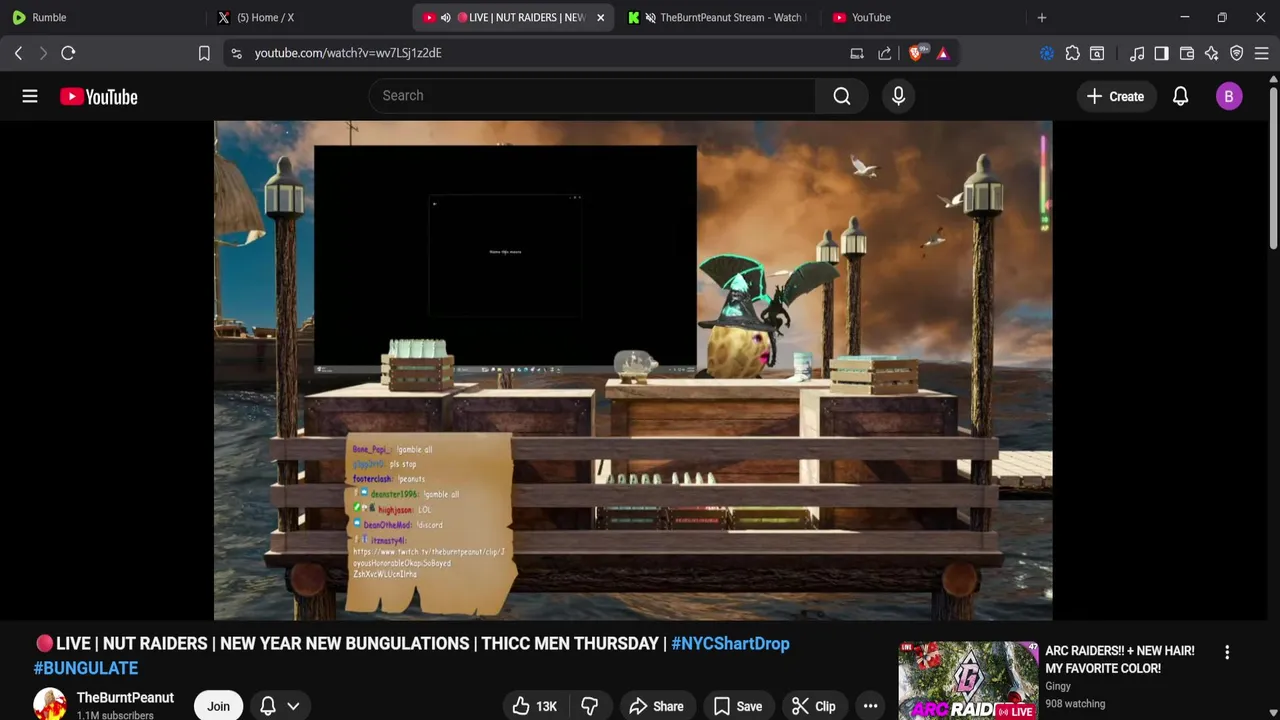The height and width of the screenshot is (720, 1280).
Task: Dislike the video with thumbs down
Action: pos(589,706)
